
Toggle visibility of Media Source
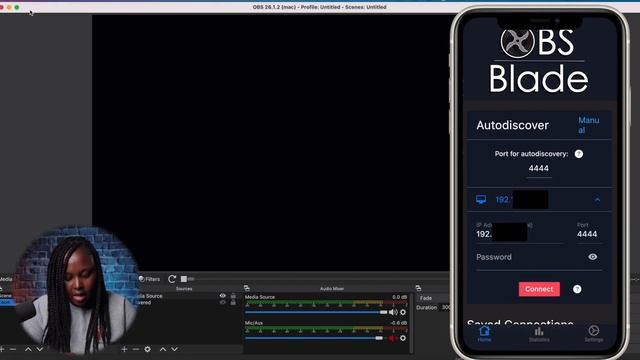[x=222, y=296]
